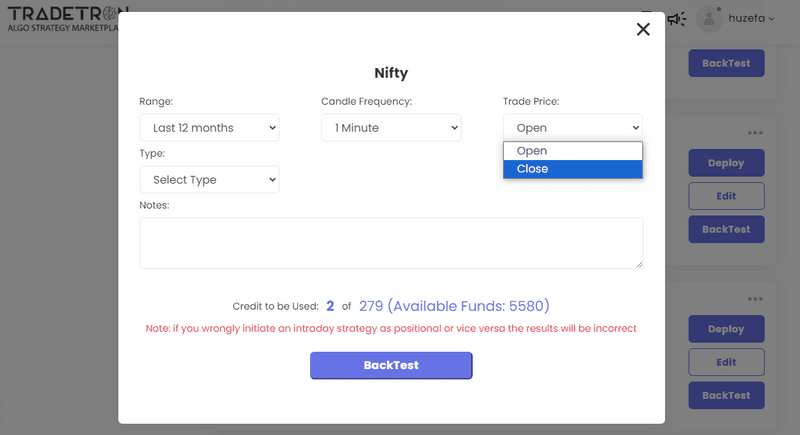Click the upper Deploy button
Viewport: 800px width, 435px height.
coord(726,163)
